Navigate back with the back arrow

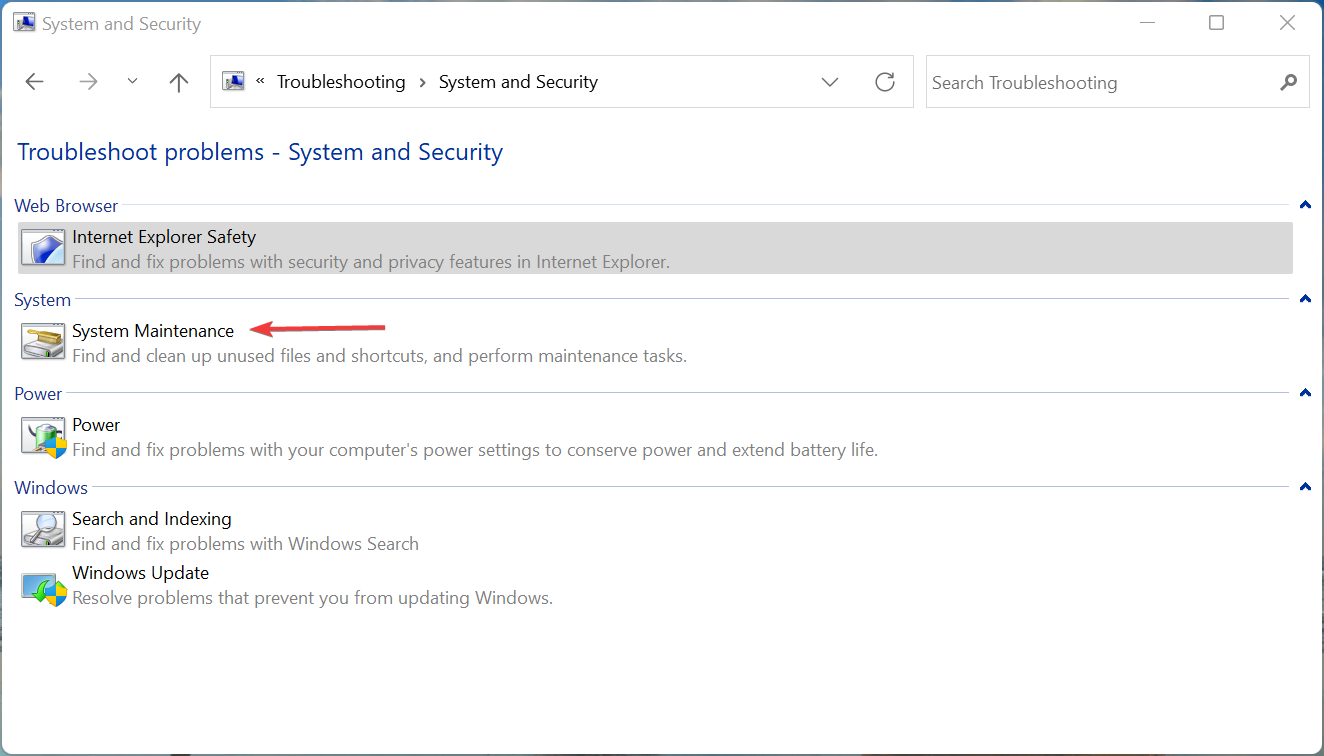(35, 82)
